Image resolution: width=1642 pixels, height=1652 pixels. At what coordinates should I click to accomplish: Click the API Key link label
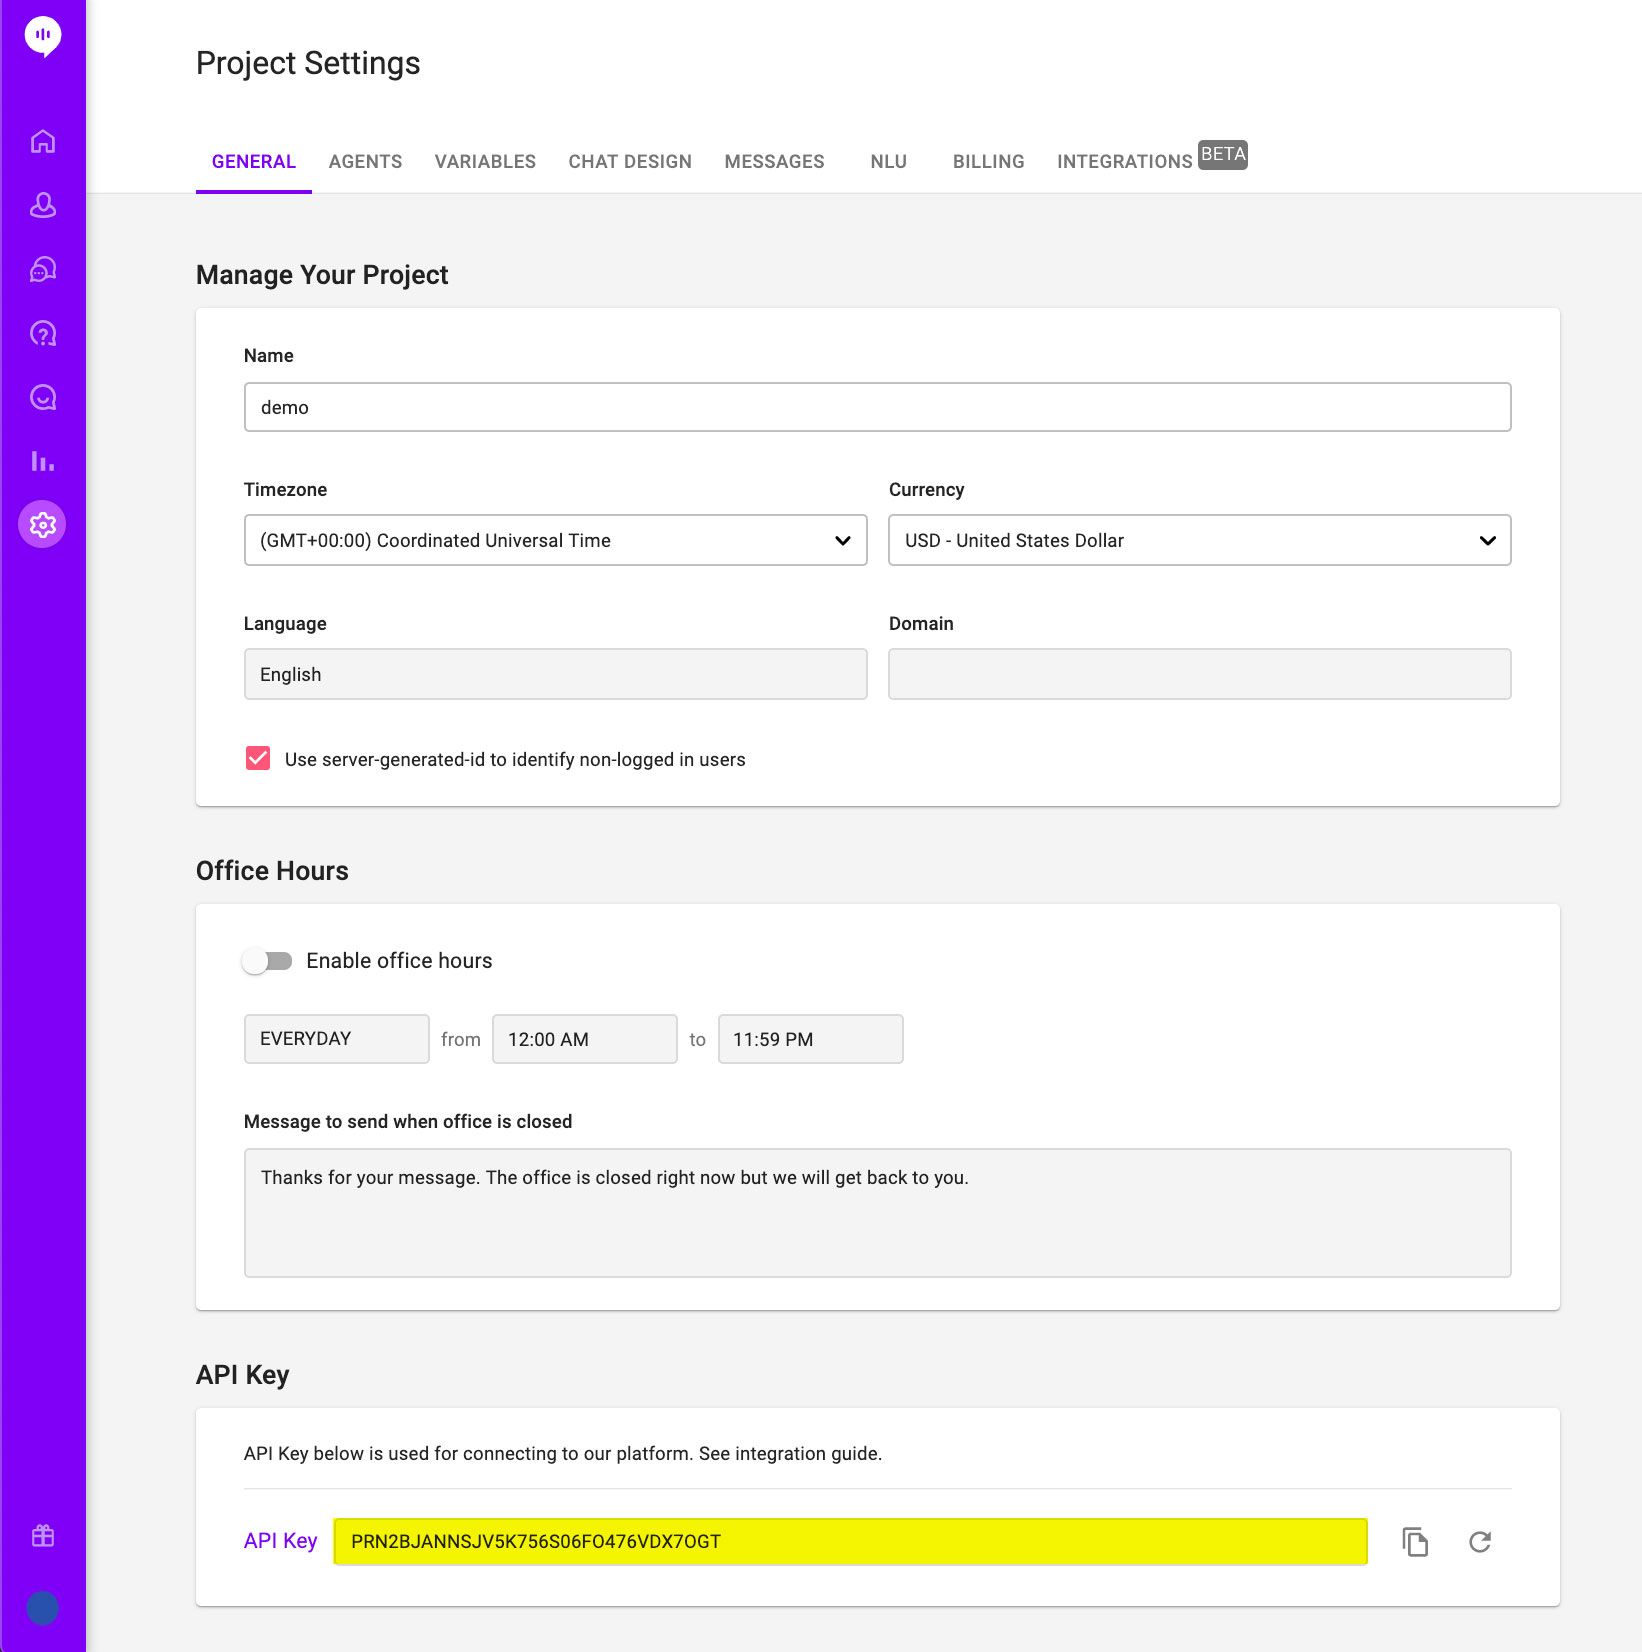point(280,1541)
